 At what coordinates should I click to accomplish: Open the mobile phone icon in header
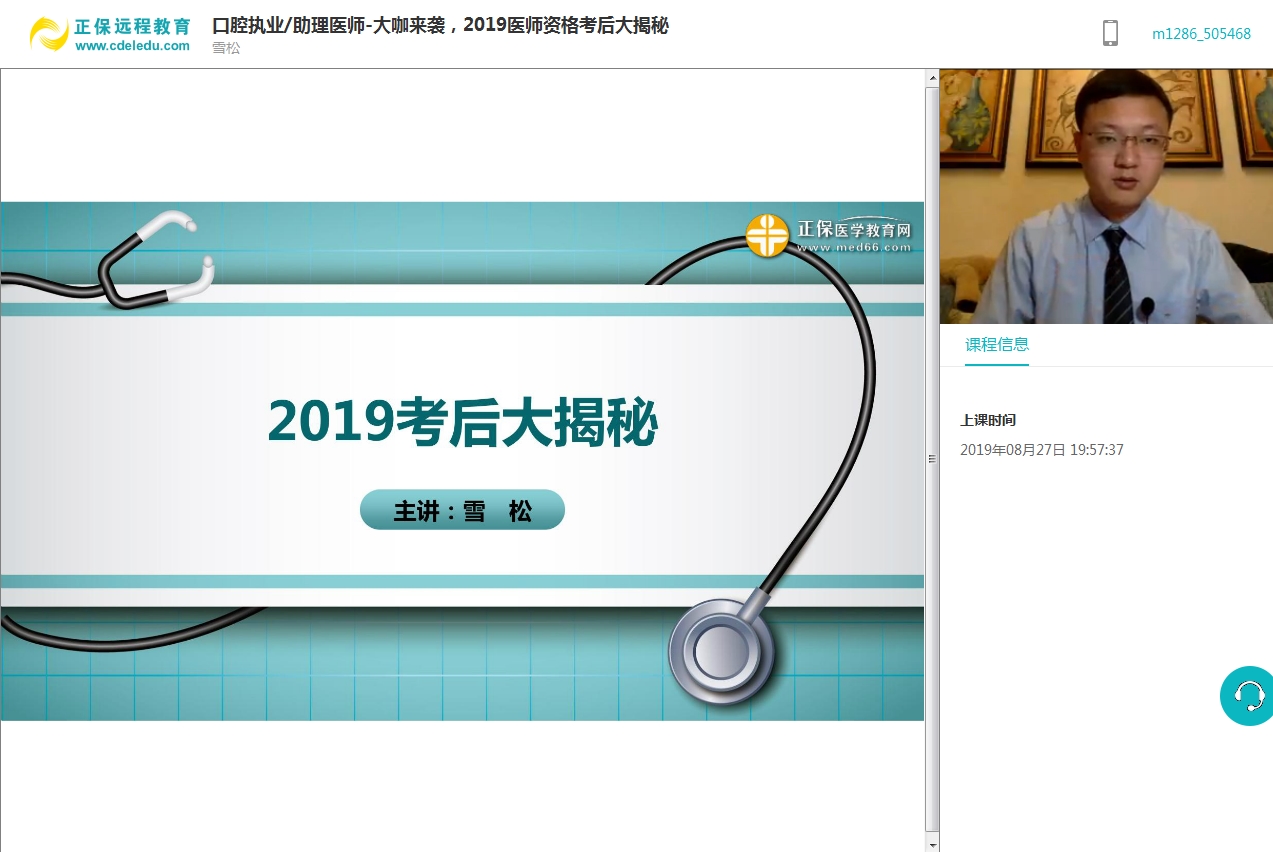pos(1110,33)
